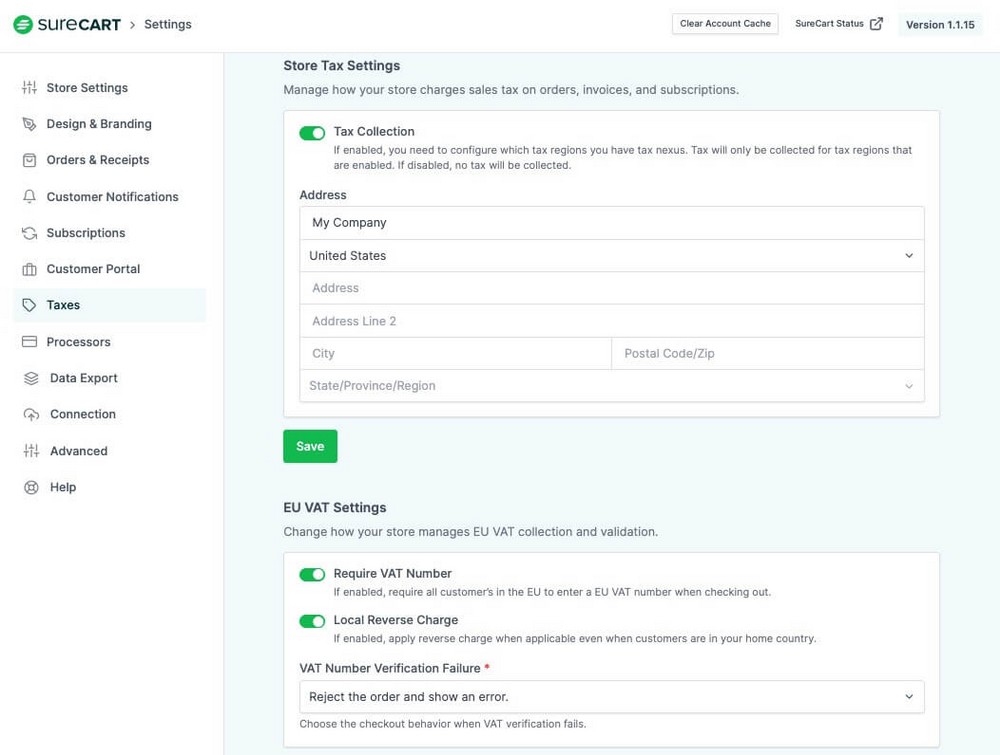
Task: Click the Design & Branding pen icon
Action: click(29, 124)
